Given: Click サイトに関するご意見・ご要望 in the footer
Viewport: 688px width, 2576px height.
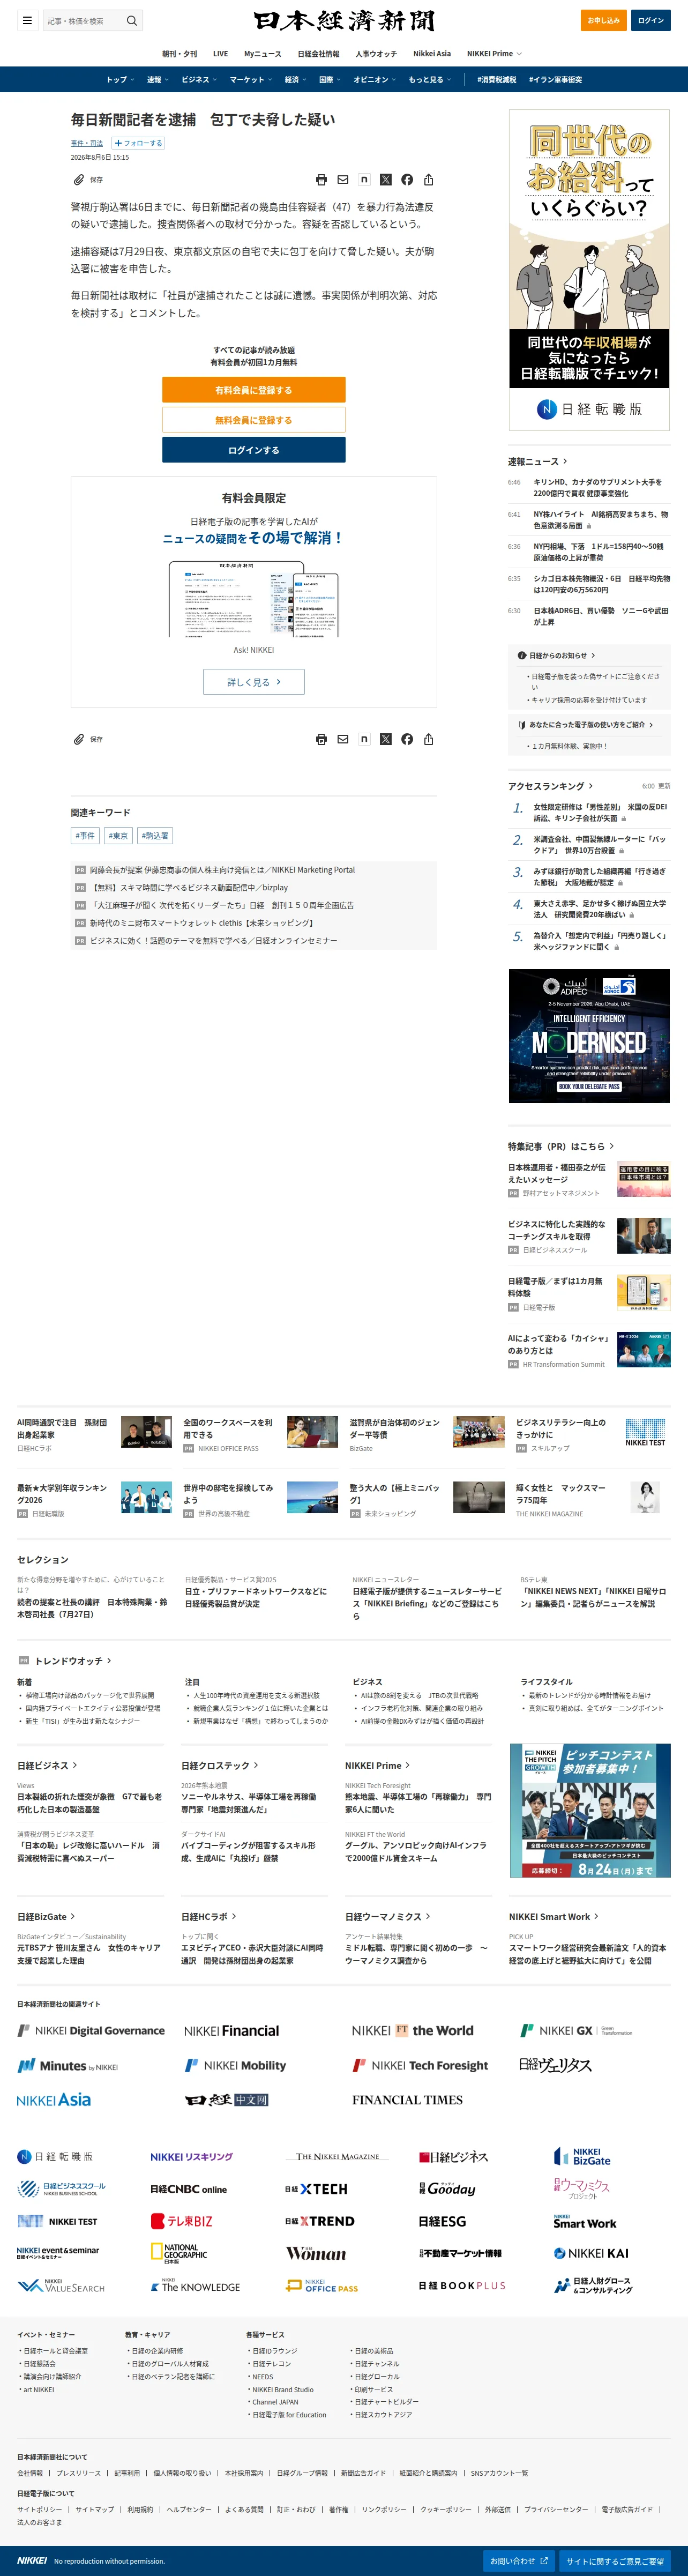Looking at the screenshot, I should (615, 2561).
